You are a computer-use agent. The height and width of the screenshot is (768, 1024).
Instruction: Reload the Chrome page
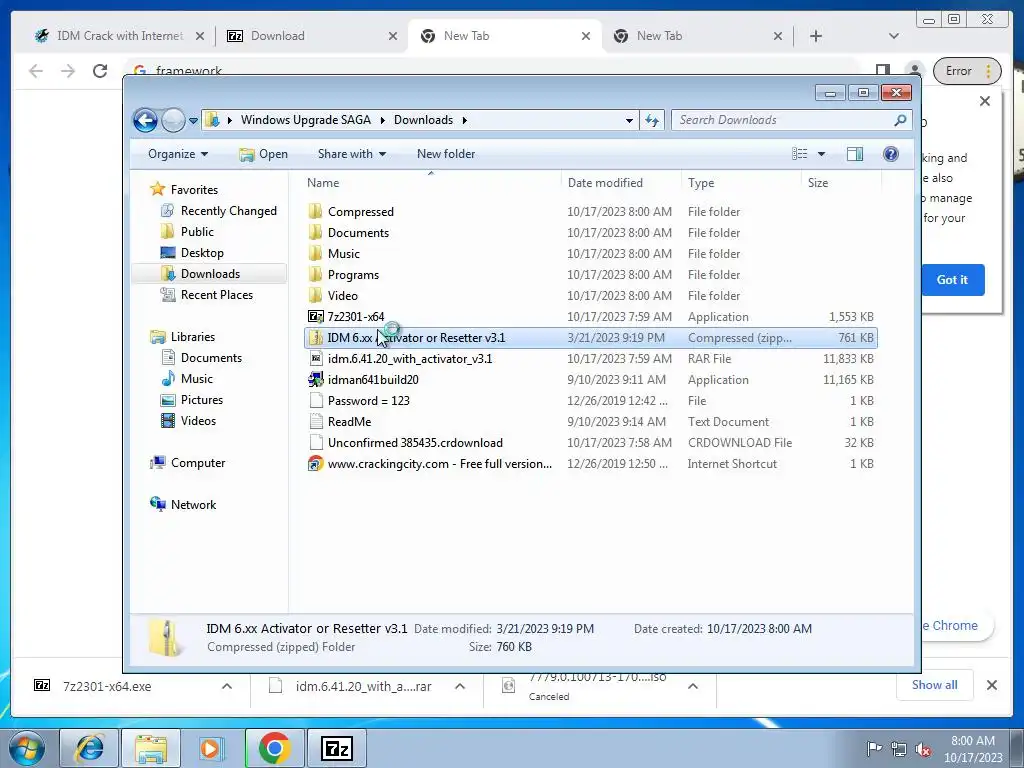click(x=100, y=71)
